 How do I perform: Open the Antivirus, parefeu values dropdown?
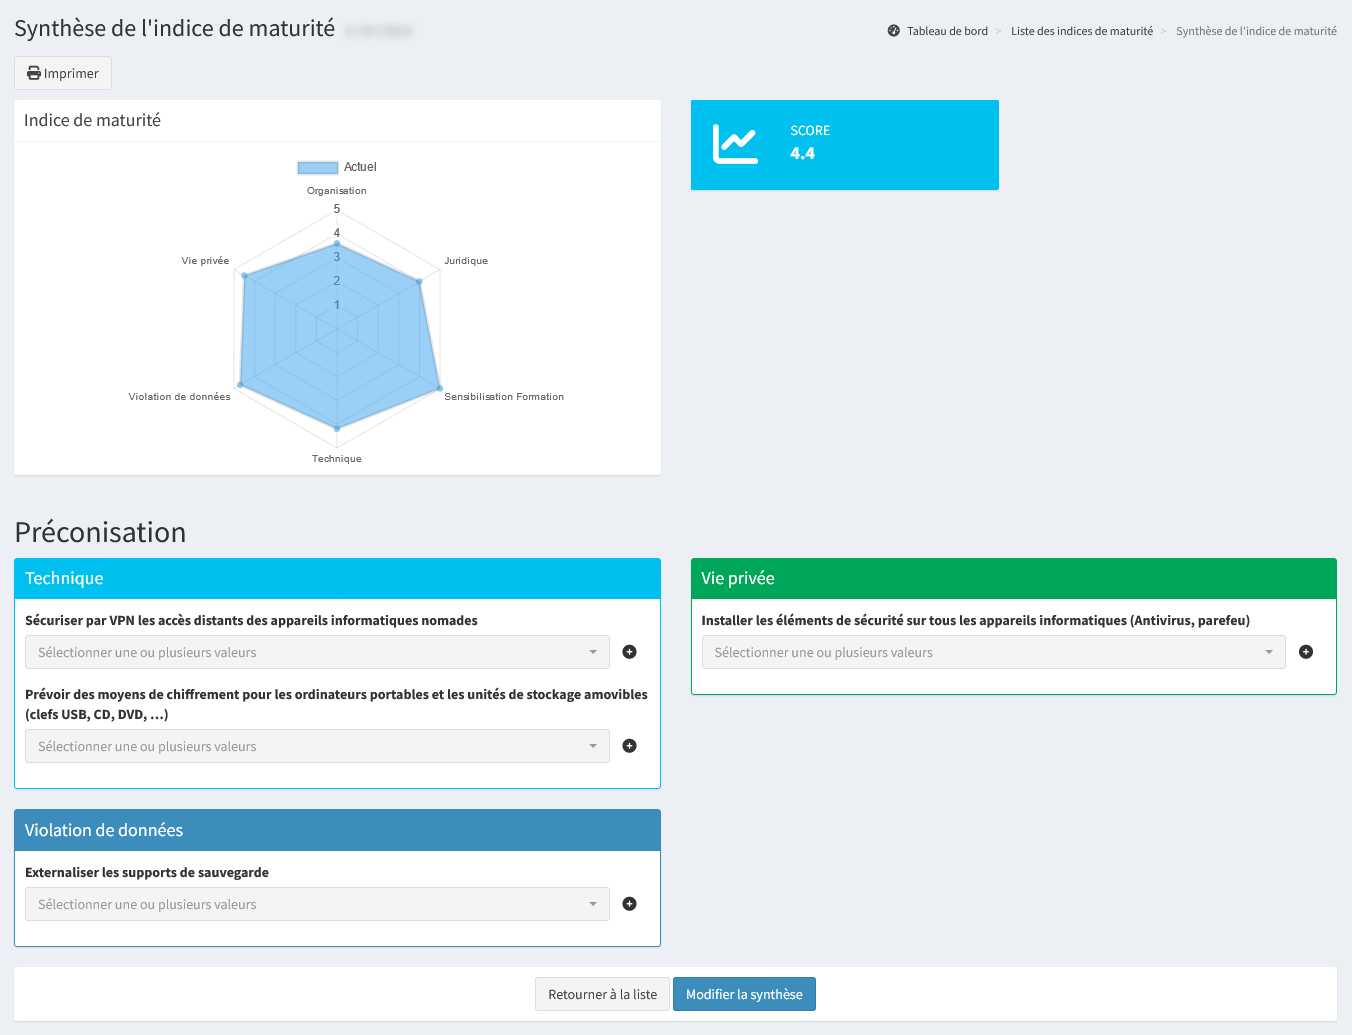click(x=992, y=652)
